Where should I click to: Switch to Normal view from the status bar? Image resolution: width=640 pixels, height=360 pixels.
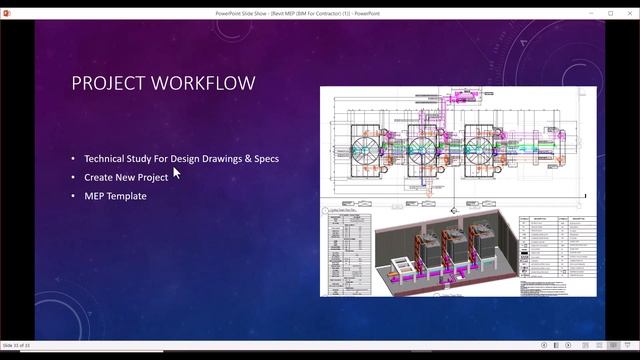(x=586, y=345)
